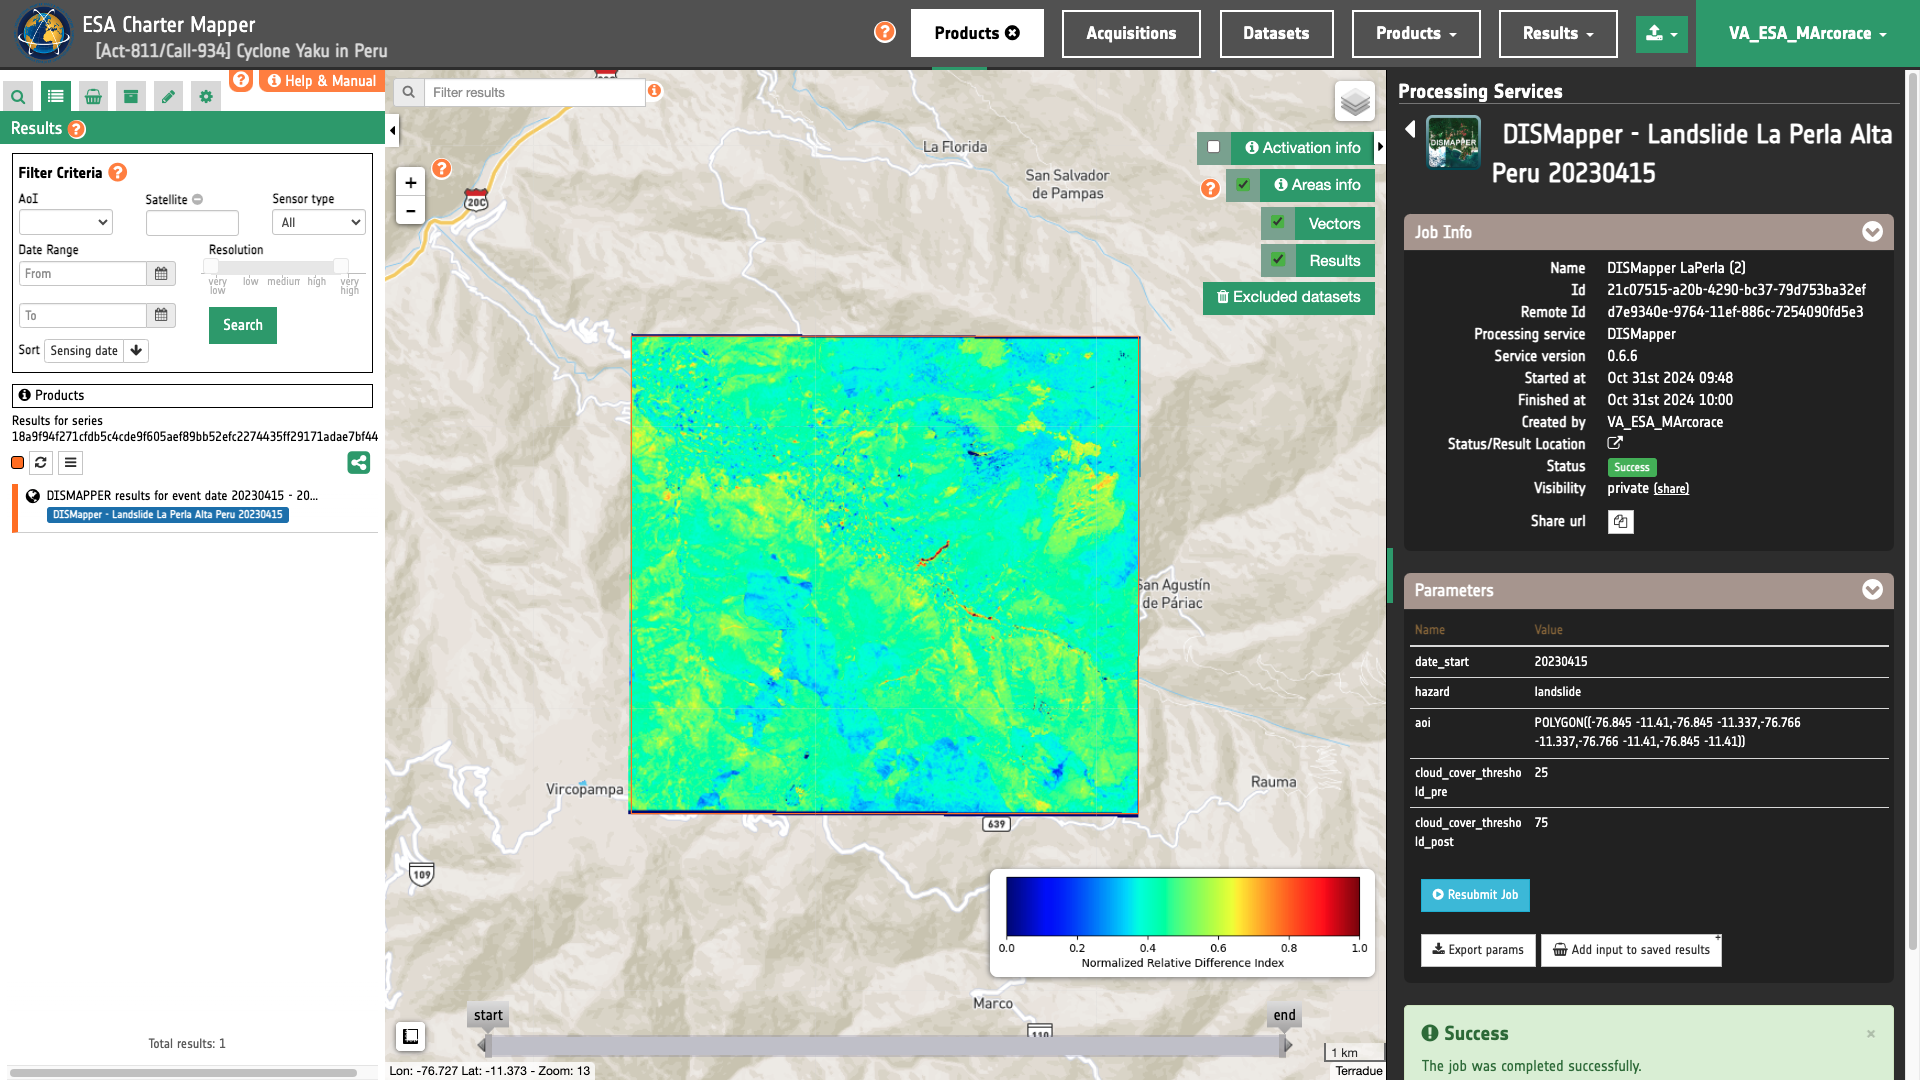1920x1080 pixels.
Task: Open the basket icon in left toolbar
Action: click(93, 96)
